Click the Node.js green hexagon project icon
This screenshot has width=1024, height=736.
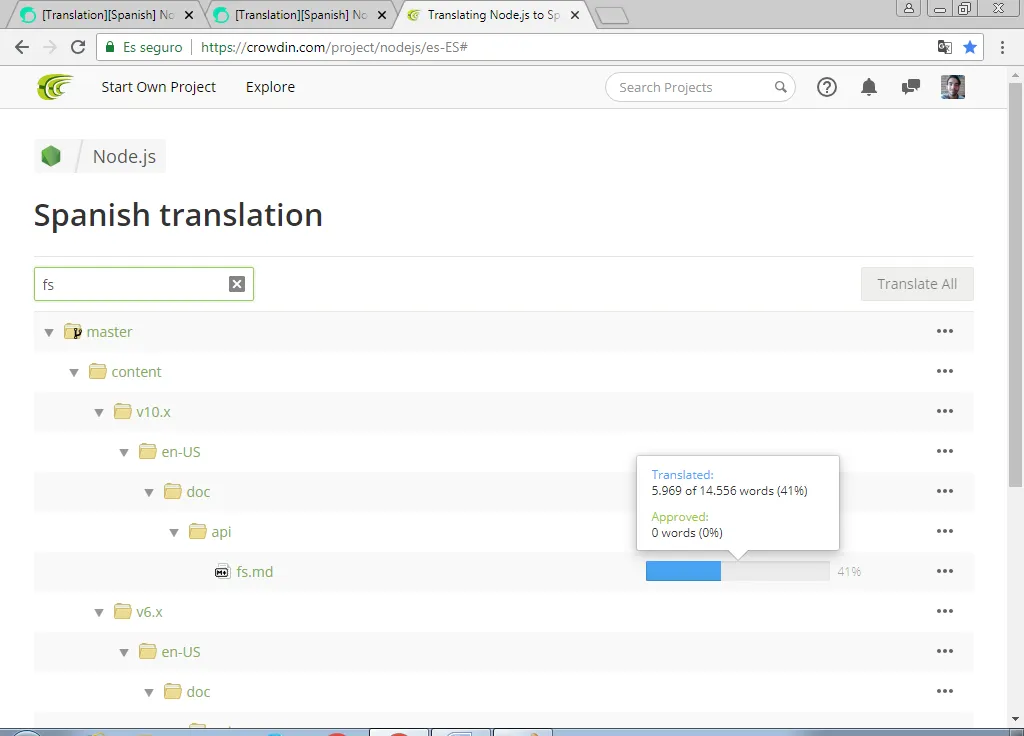(51, 156)
